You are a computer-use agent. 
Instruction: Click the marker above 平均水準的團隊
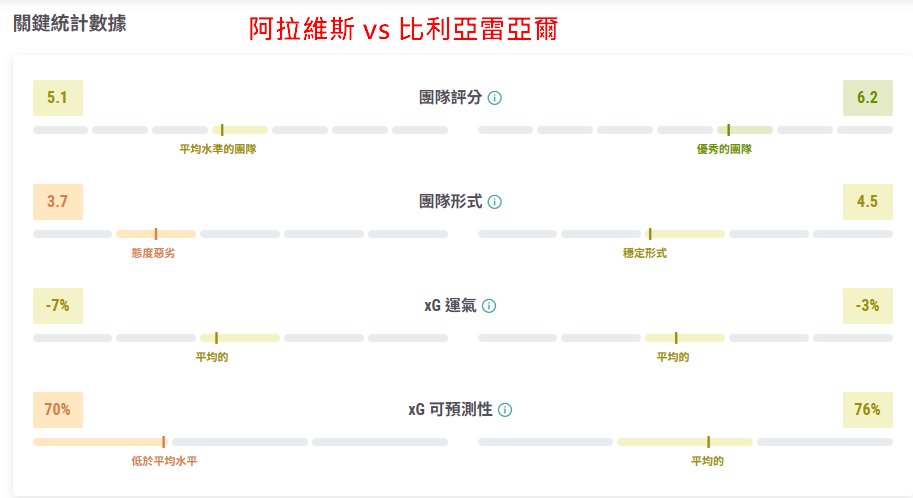click(x=222, y=130)
